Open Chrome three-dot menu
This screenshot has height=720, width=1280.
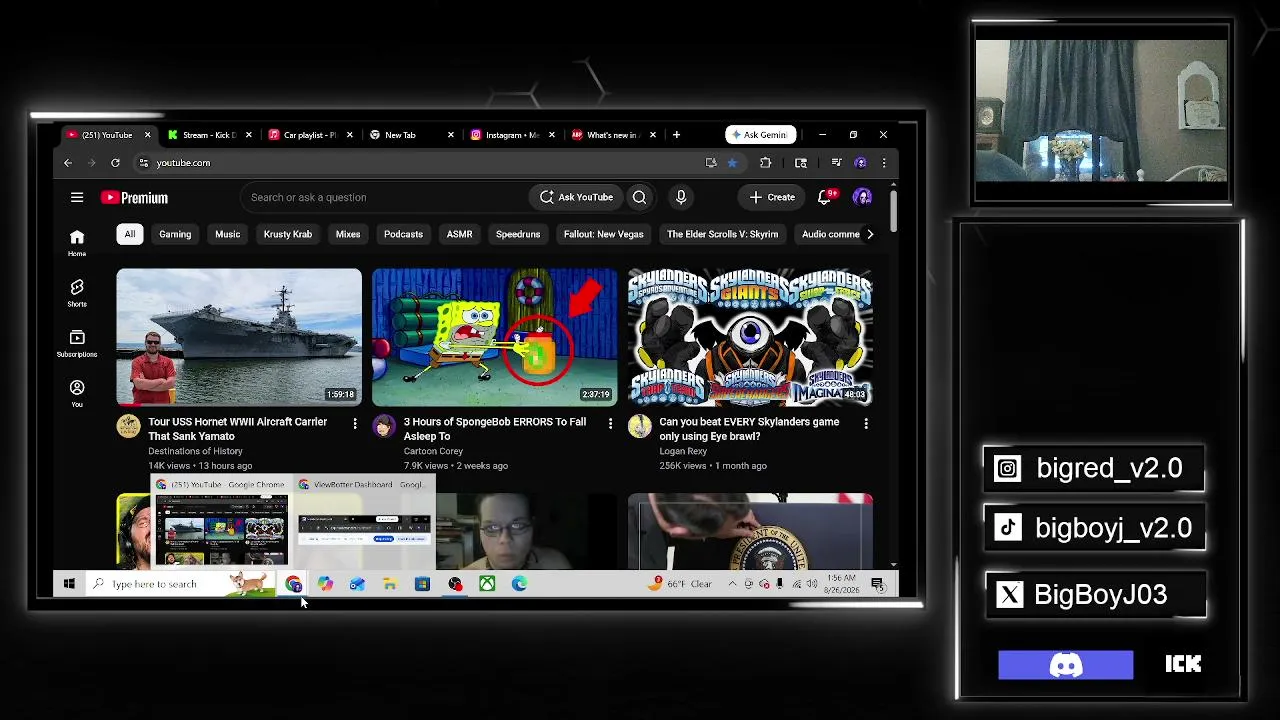tap(883, 163)
